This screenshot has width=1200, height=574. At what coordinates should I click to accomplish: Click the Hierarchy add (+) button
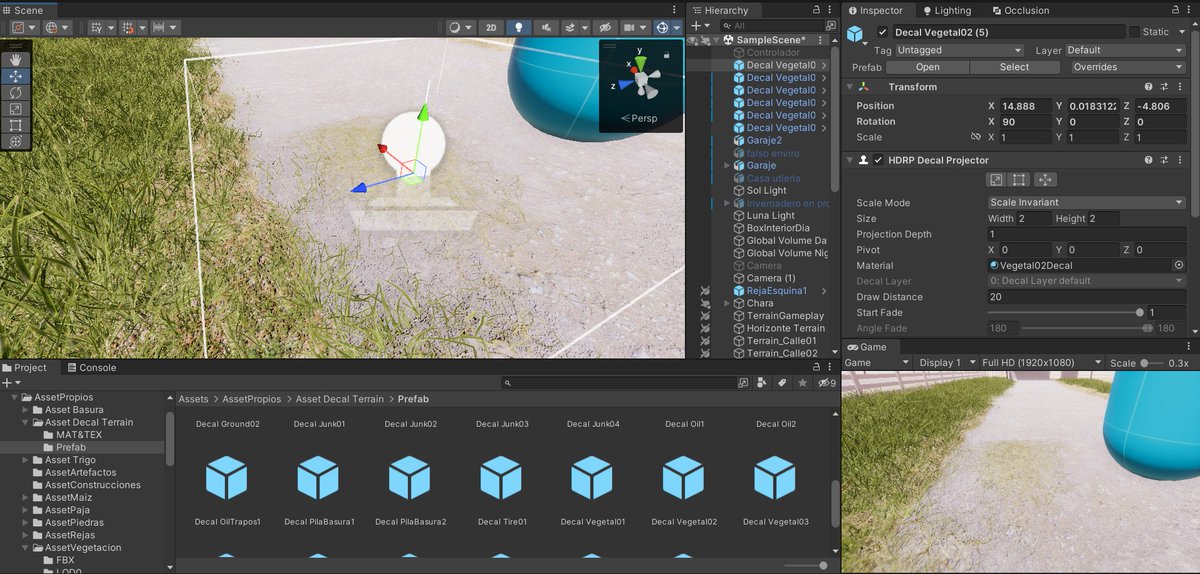[696, 26]
